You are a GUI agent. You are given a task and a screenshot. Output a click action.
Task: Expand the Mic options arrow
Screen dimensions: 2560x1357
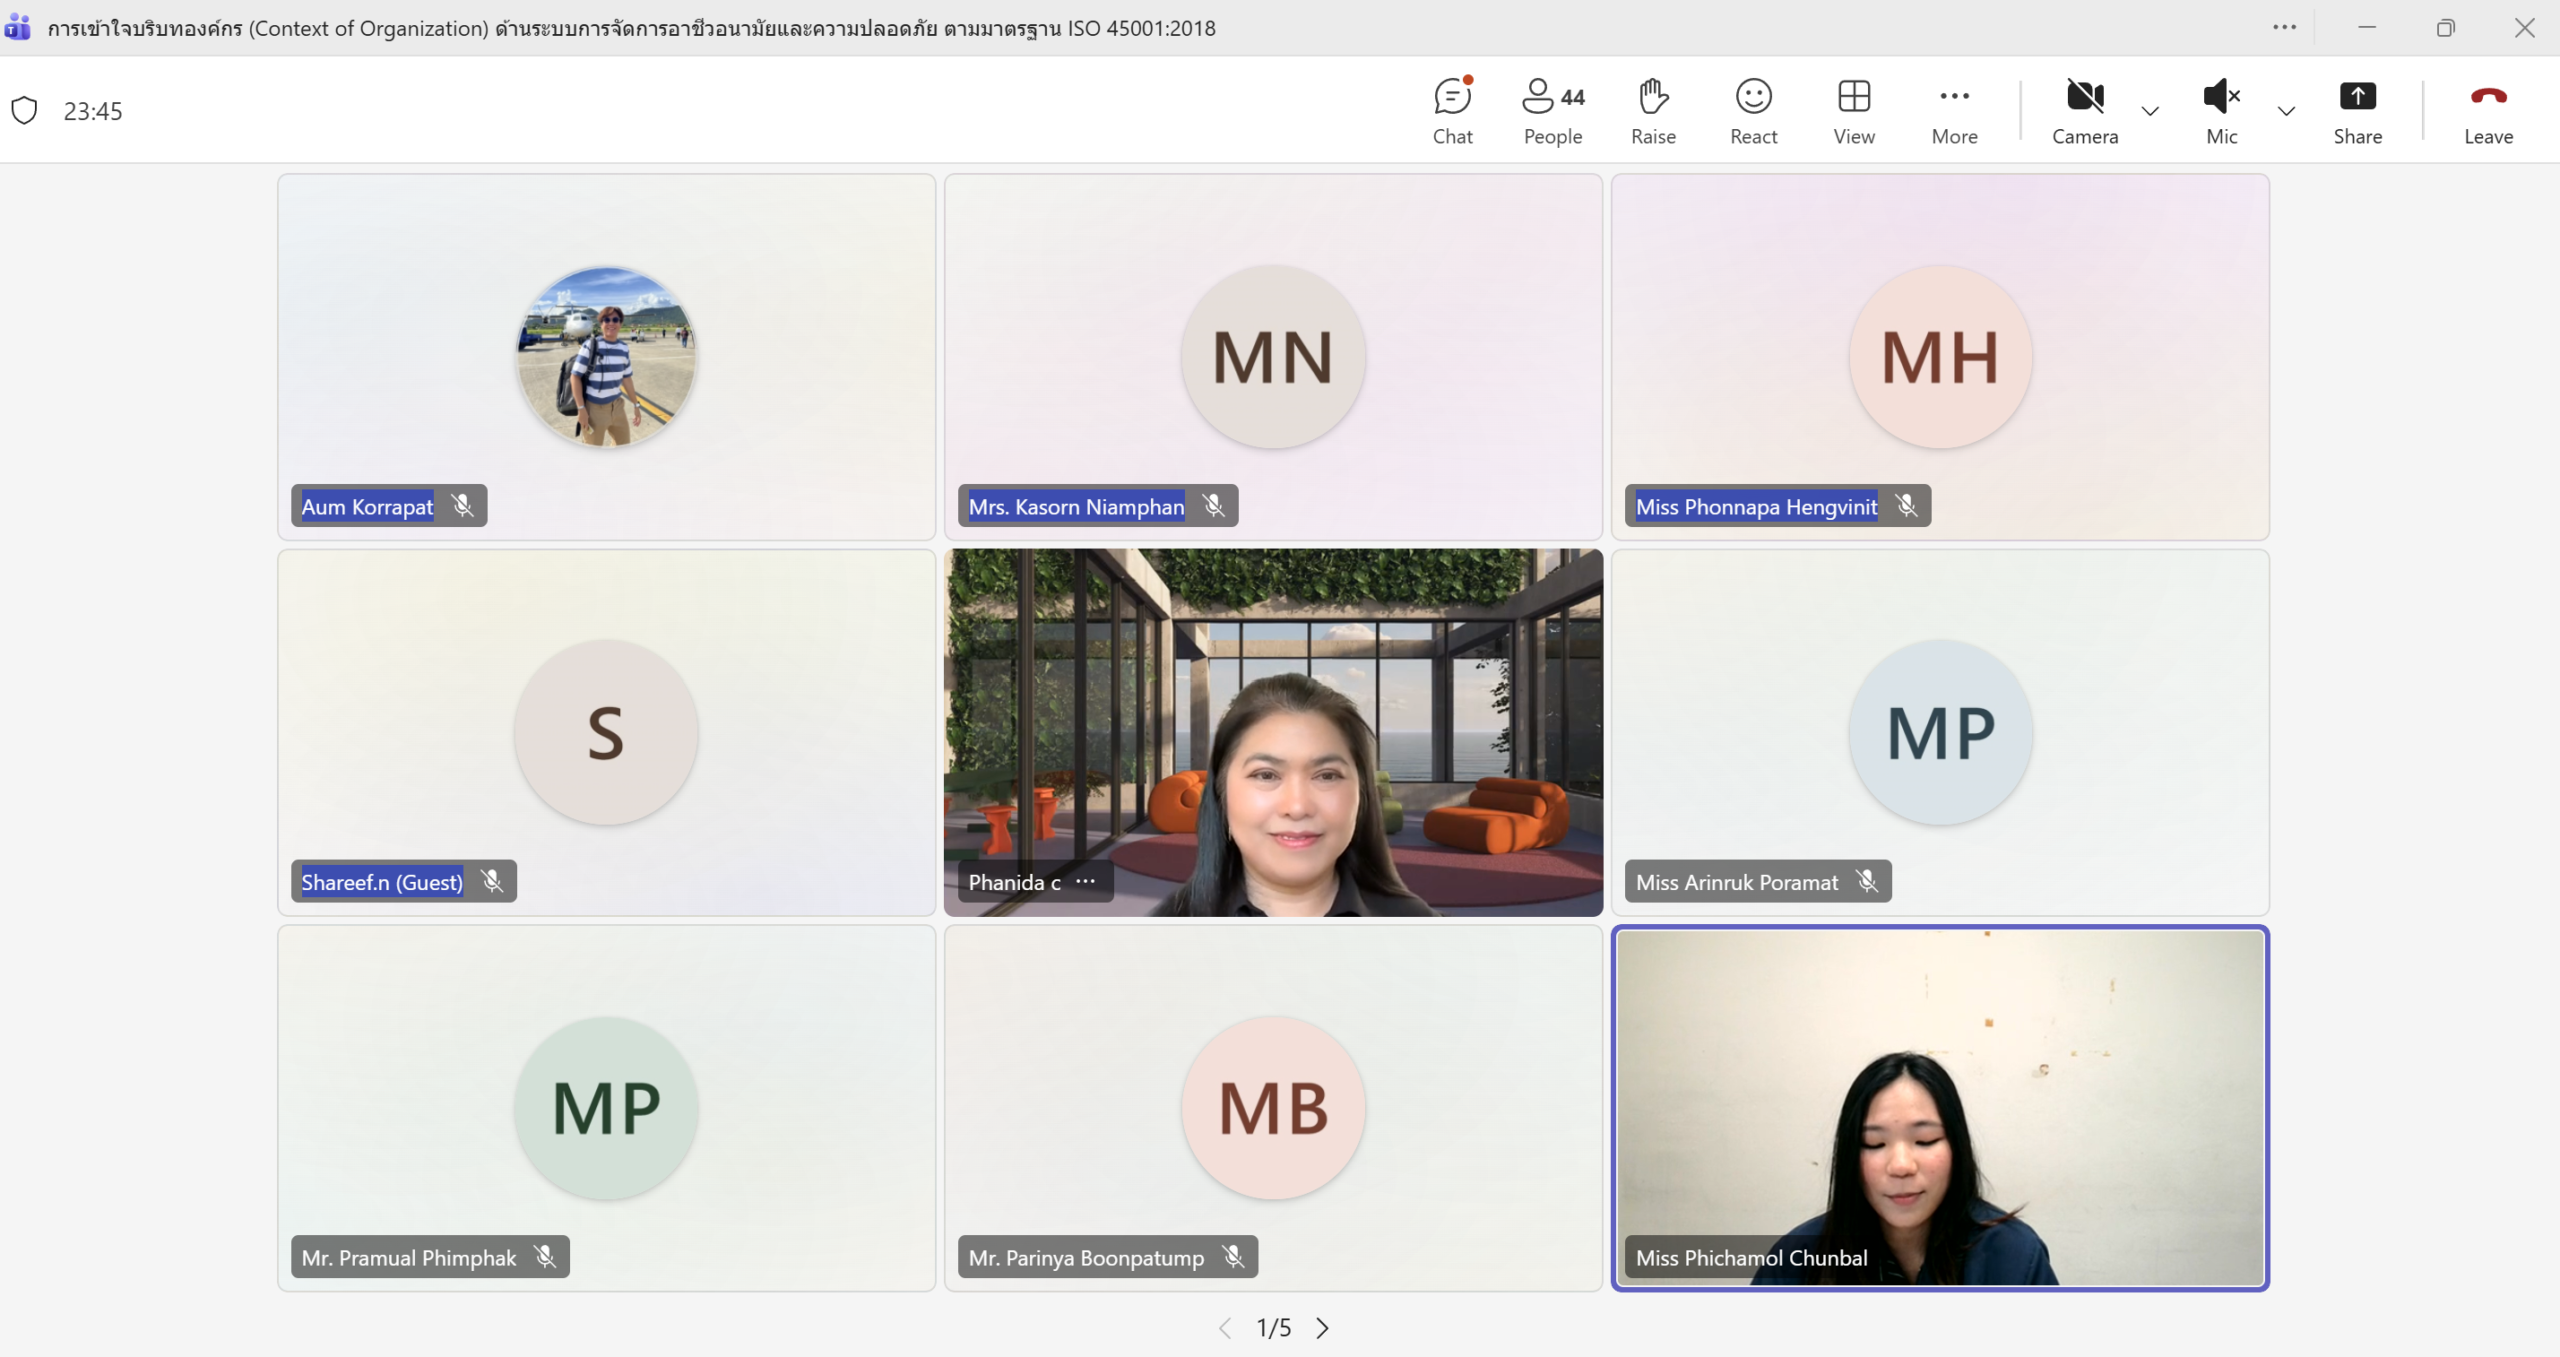pyautogui.click(x=2286, y=111)
